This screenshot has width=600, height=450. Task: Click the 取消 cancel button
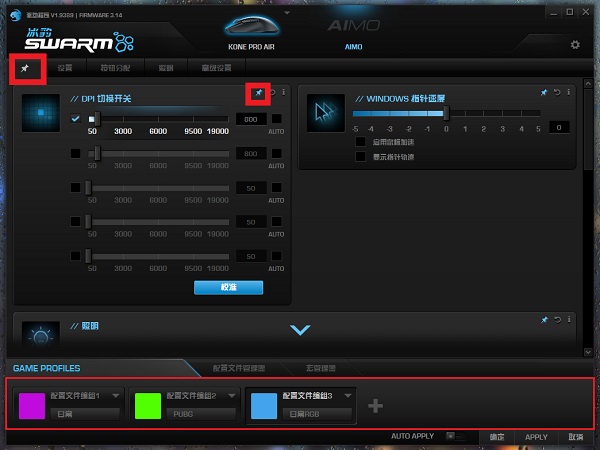[576, 437]
